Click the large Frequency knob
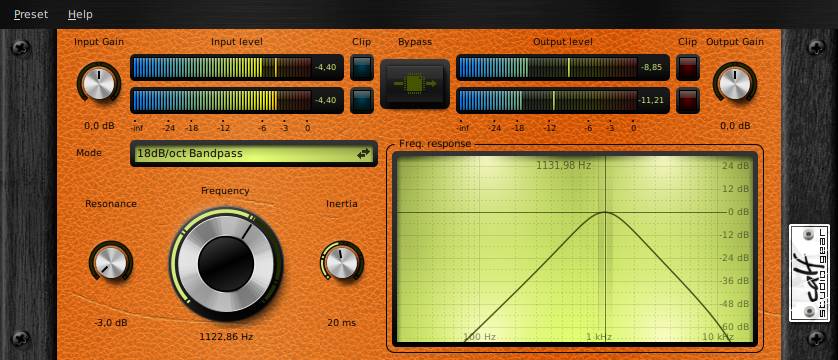This screenshot has width=838, height=360. (x=226, y=264)
